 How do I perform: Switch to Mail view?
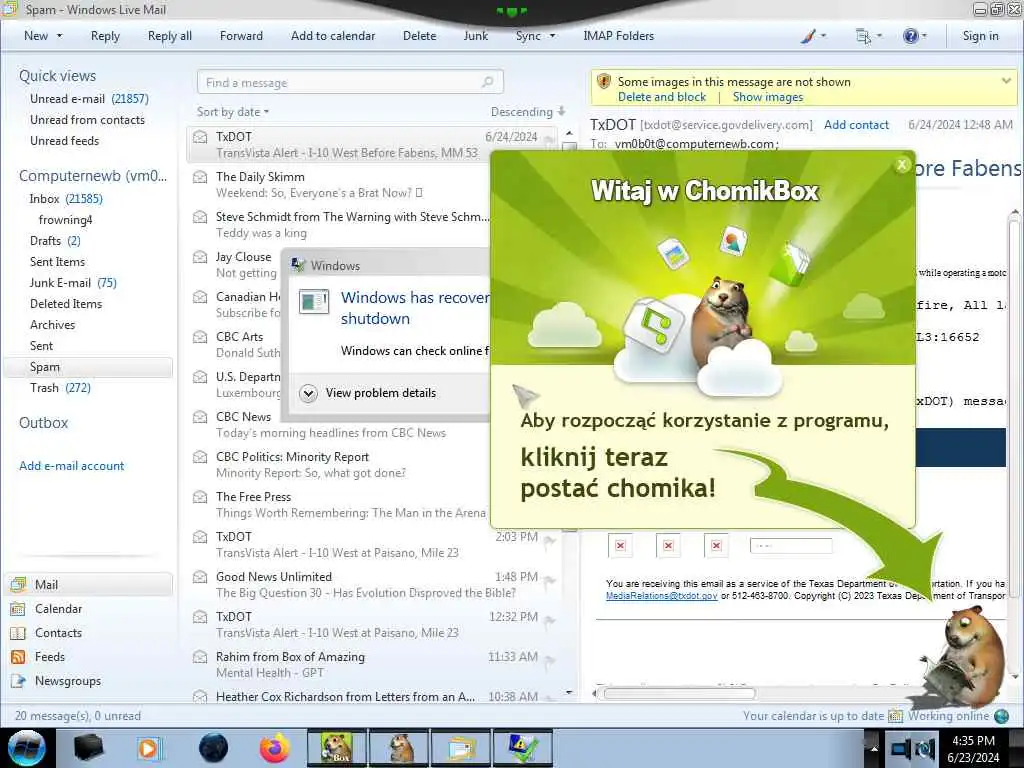90,584
